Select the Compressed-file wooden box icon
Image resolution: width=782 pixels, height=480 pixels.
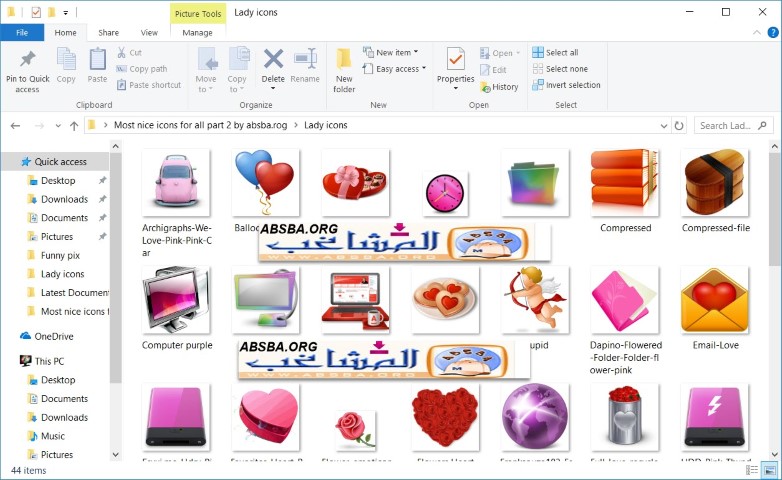715,182
